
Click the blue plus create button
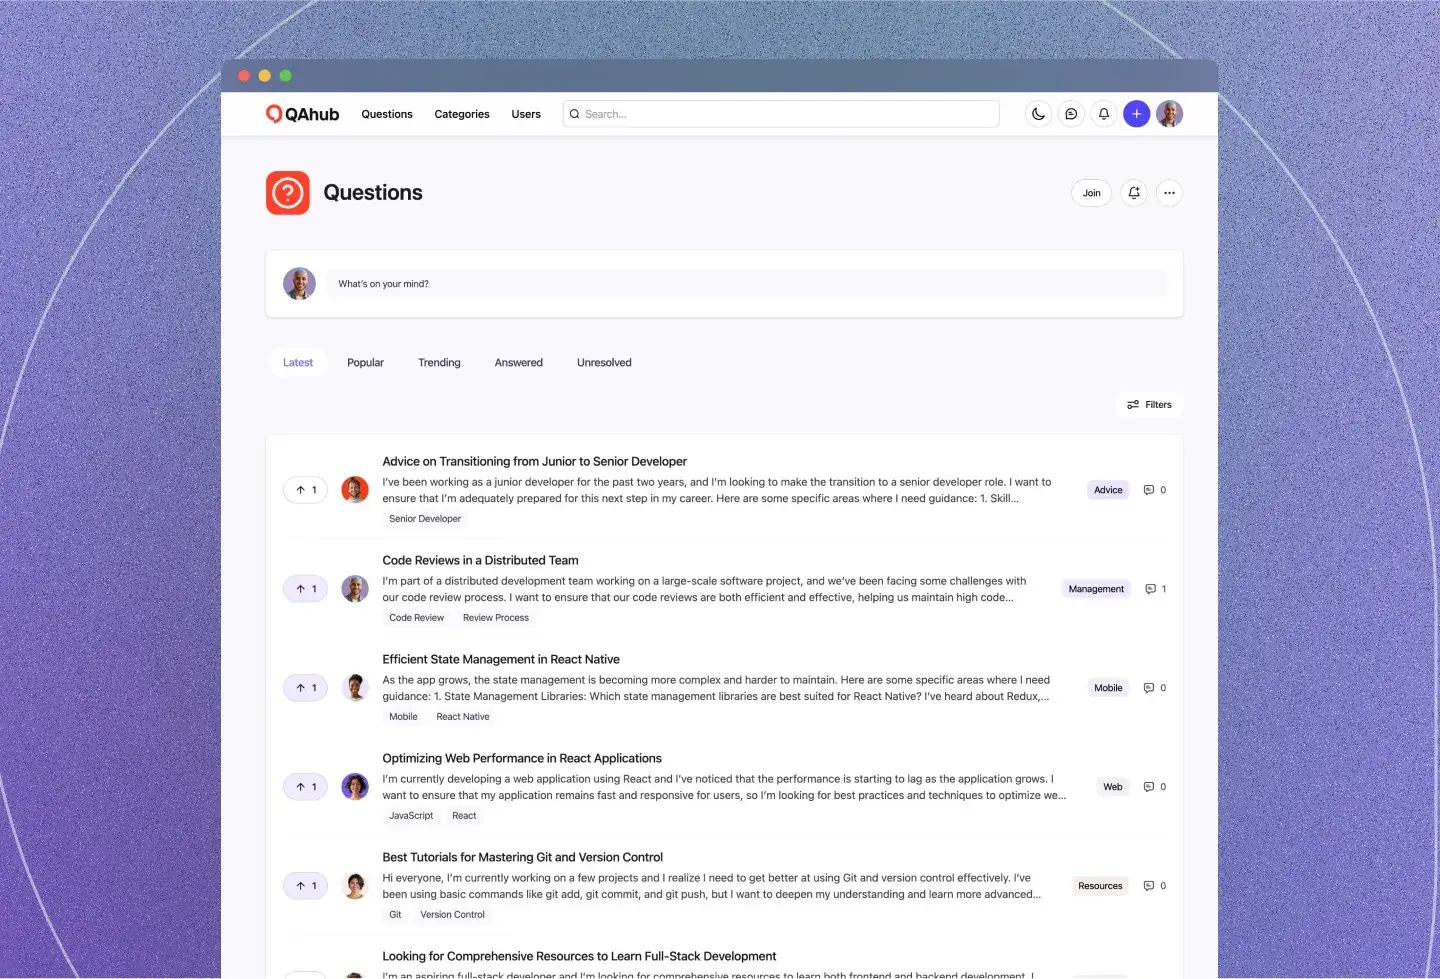[1136, 114]
